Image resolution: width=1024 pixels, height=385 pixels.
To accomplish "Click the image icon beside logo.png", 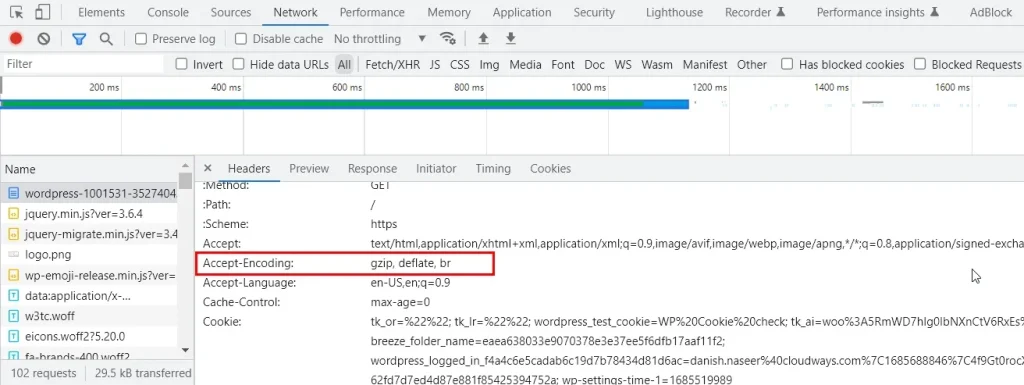I will tap(14, 254).
